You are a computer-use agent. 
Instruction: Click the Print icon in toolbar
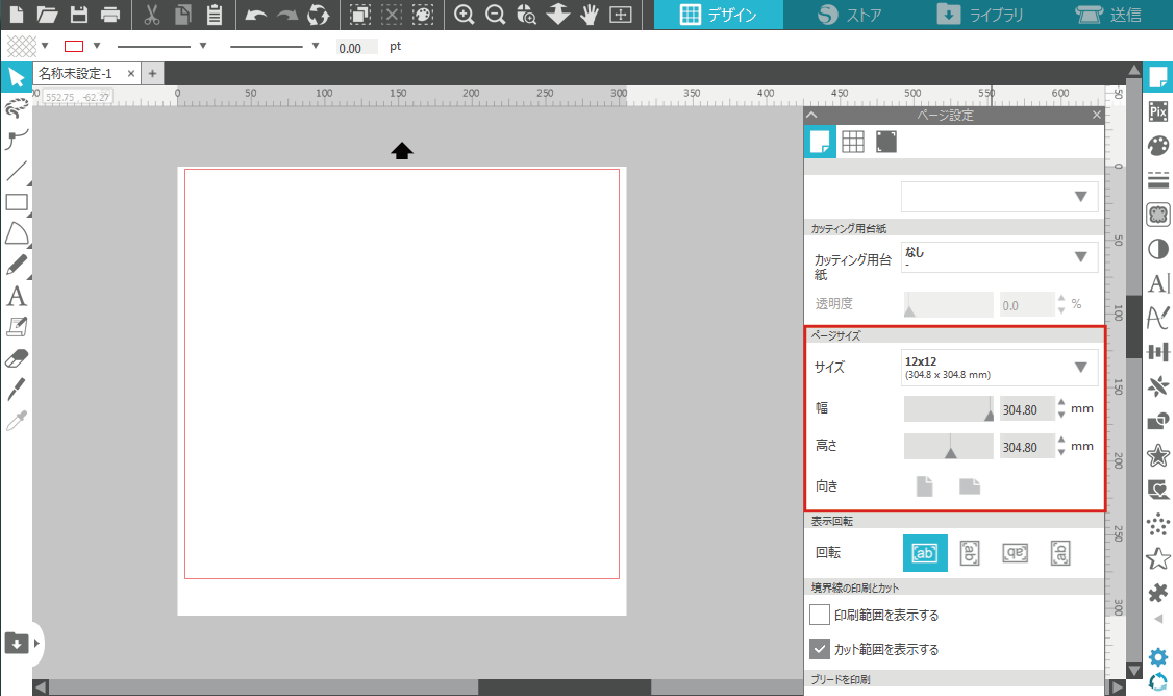tap(110, 15)
